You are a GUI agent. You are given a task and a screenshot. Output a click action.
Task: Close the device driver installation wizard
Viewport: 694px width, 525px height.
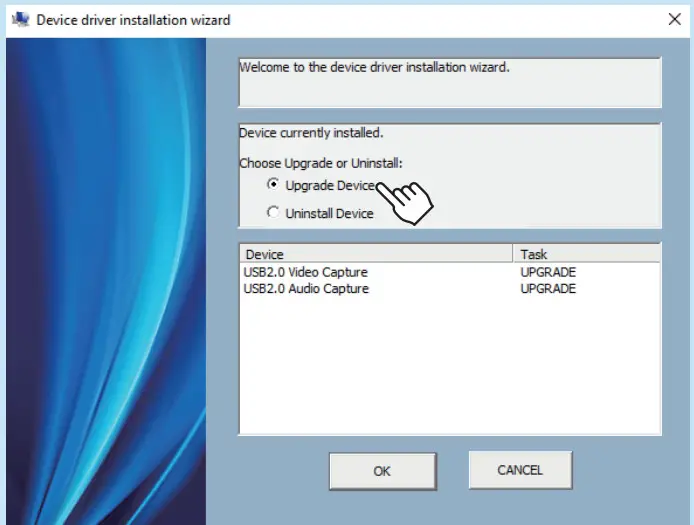click(675, 19)
